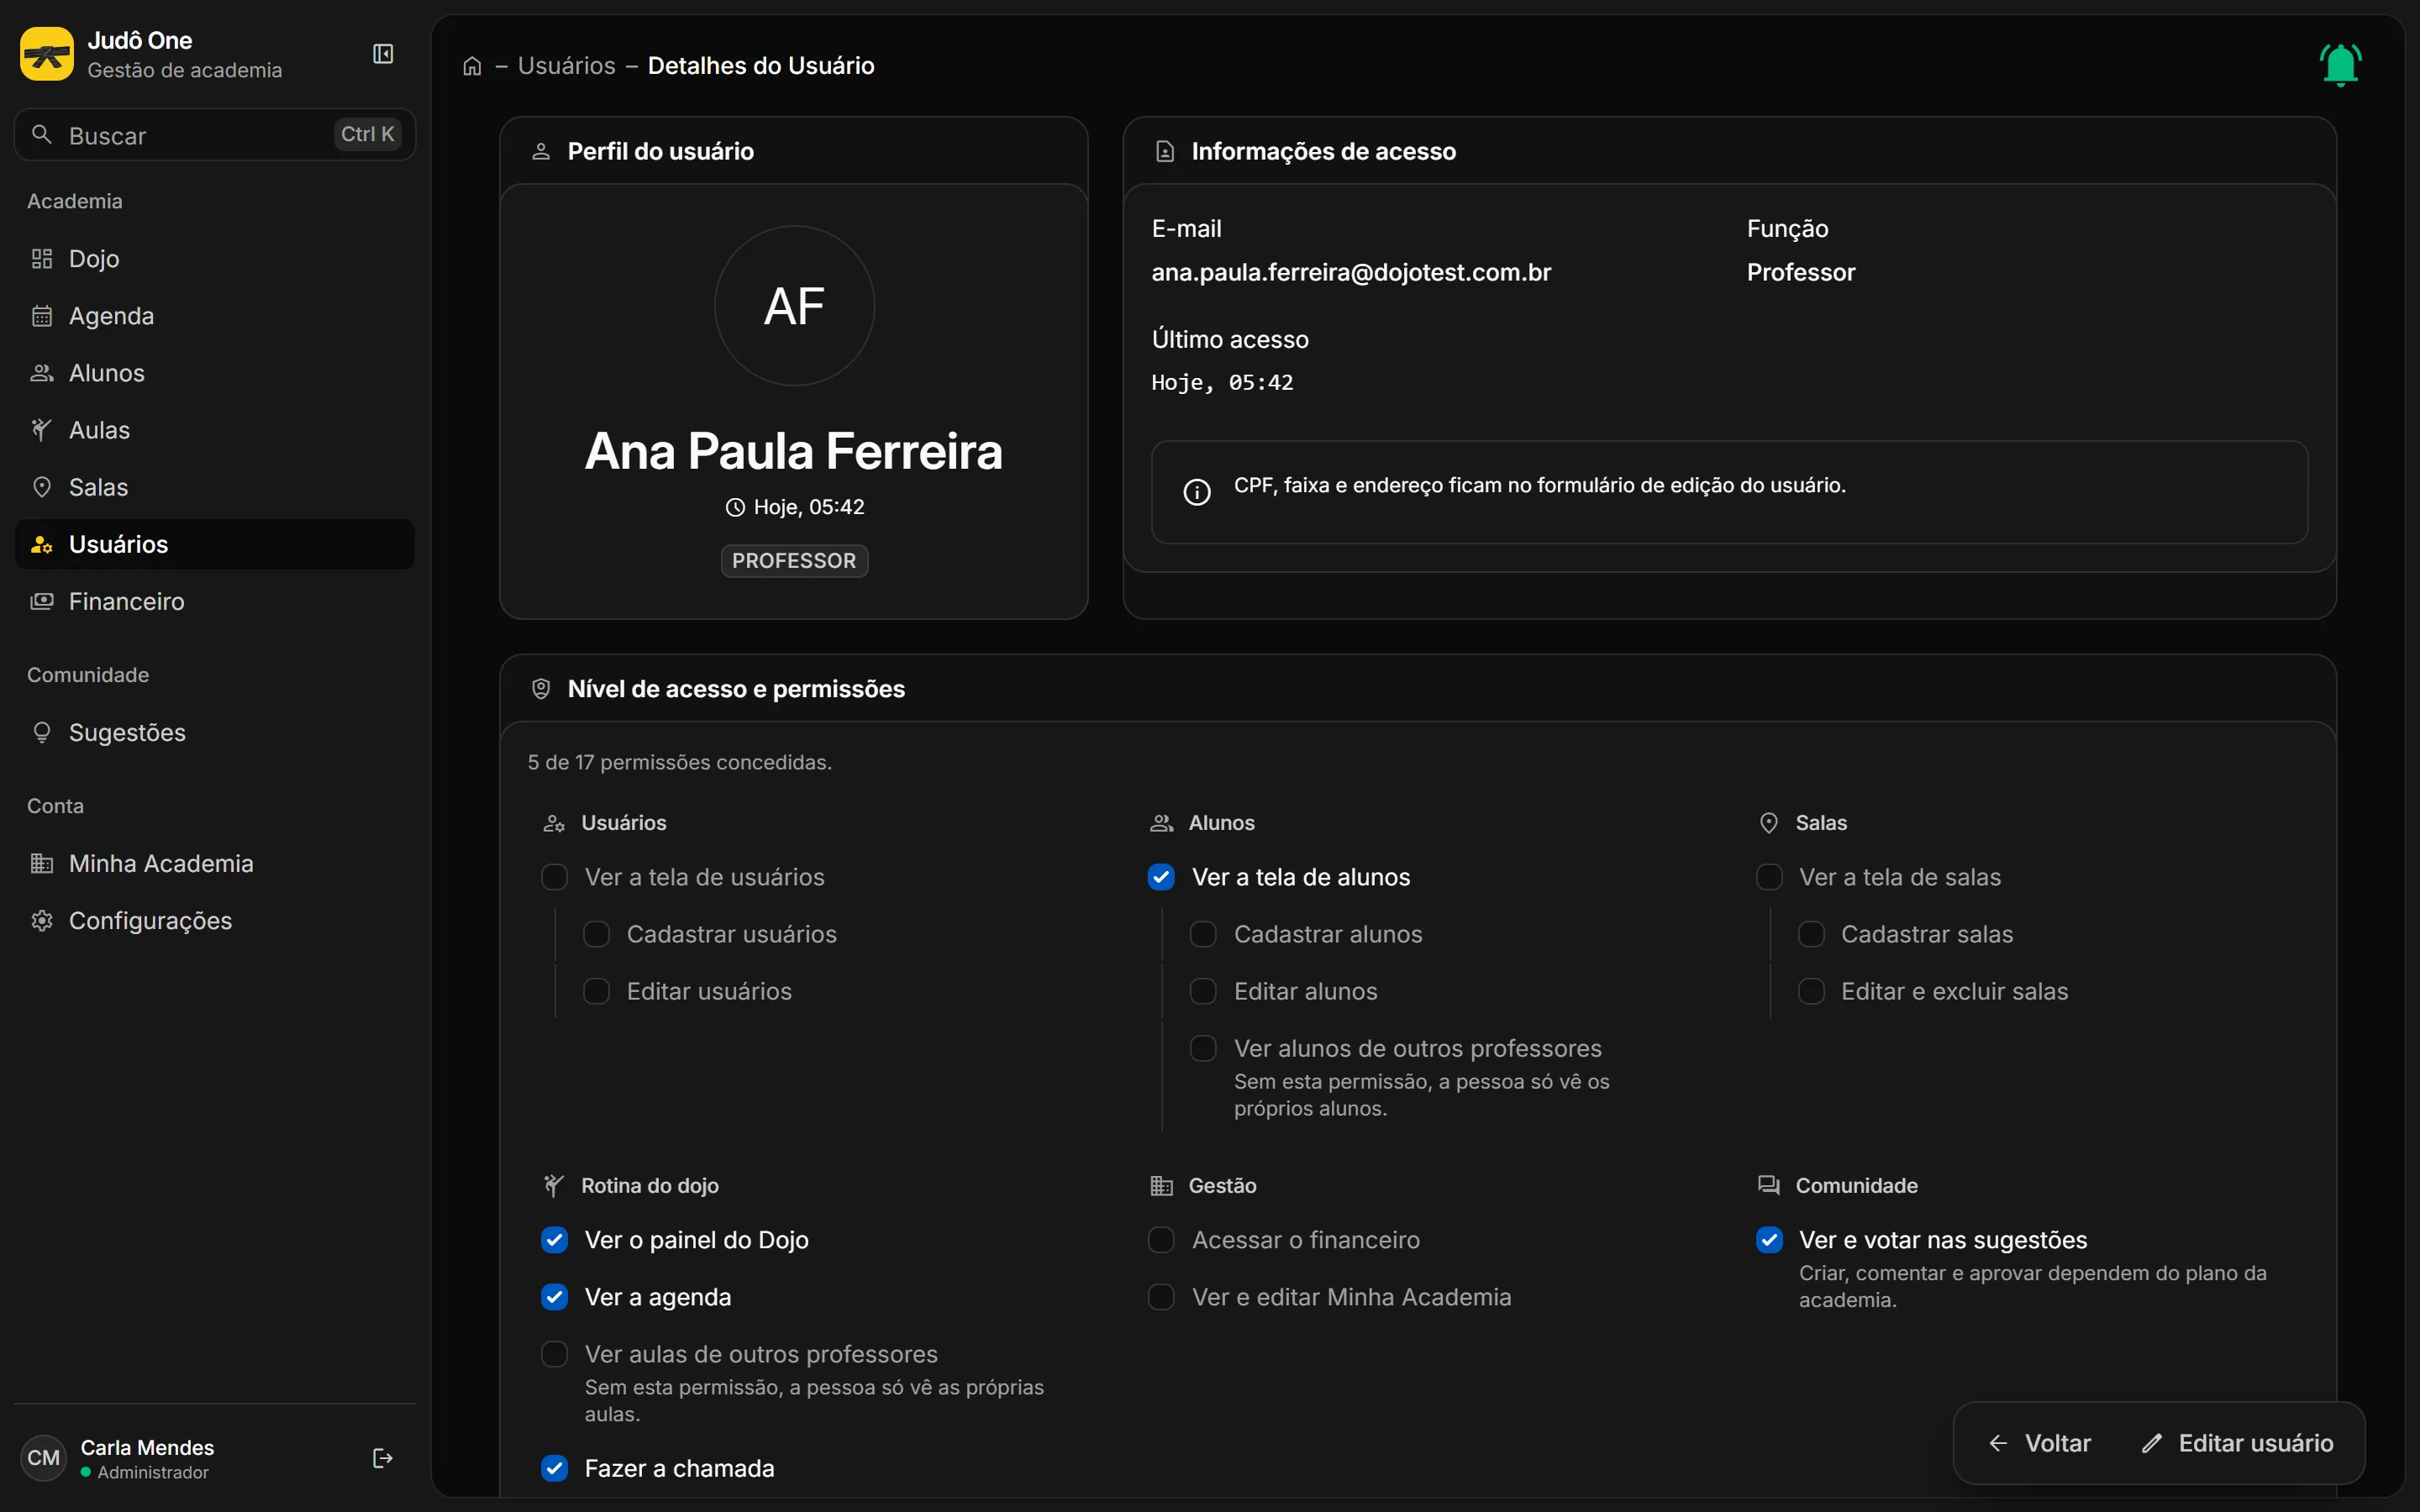
Task: Click the CM avatar in the sidebar footer
Action: 44,1458
